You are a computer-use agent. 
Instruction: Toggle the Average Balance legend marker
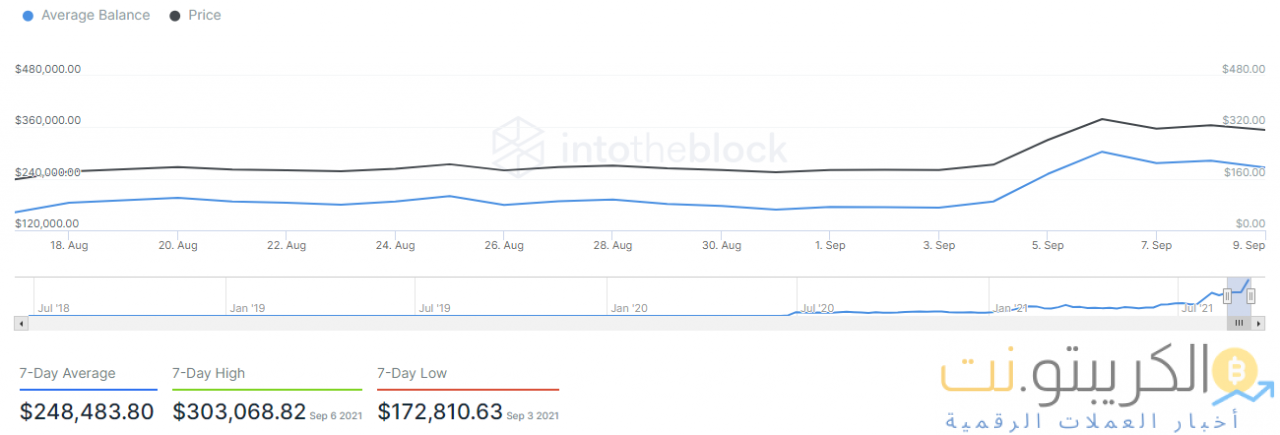point(27,16)
